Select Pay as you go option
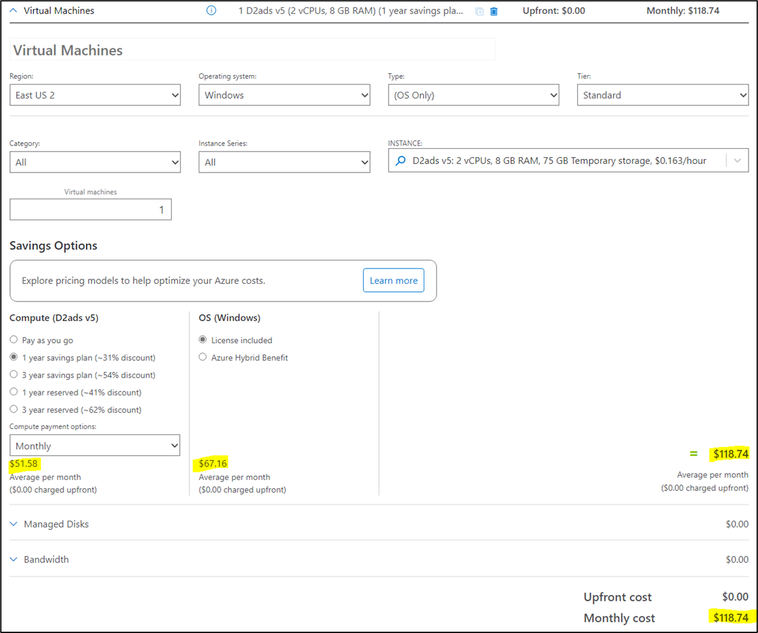The height and width of the screenshot is (633, 758). pyautogui.click(x=14, y=340)
